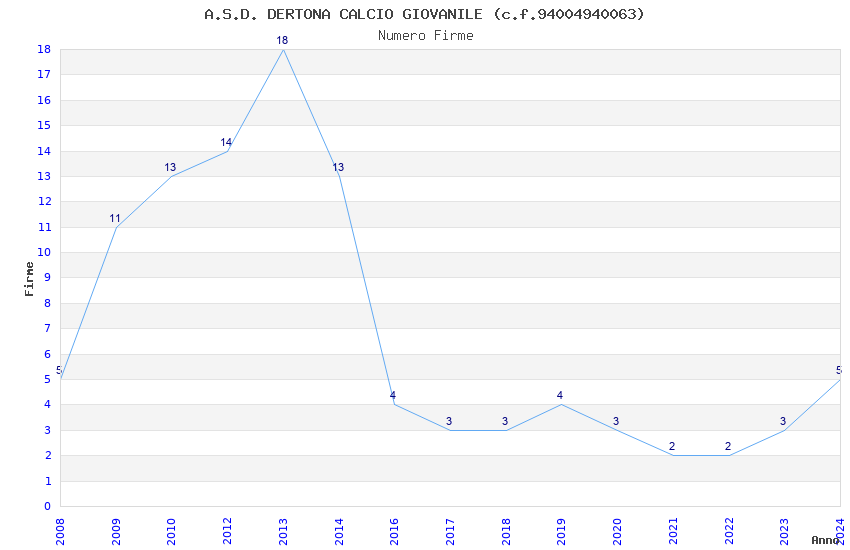The width and height of the screenshot is (850, 550).
Task: Click y-axis tick value 17
Action: (x=44, y=75)
